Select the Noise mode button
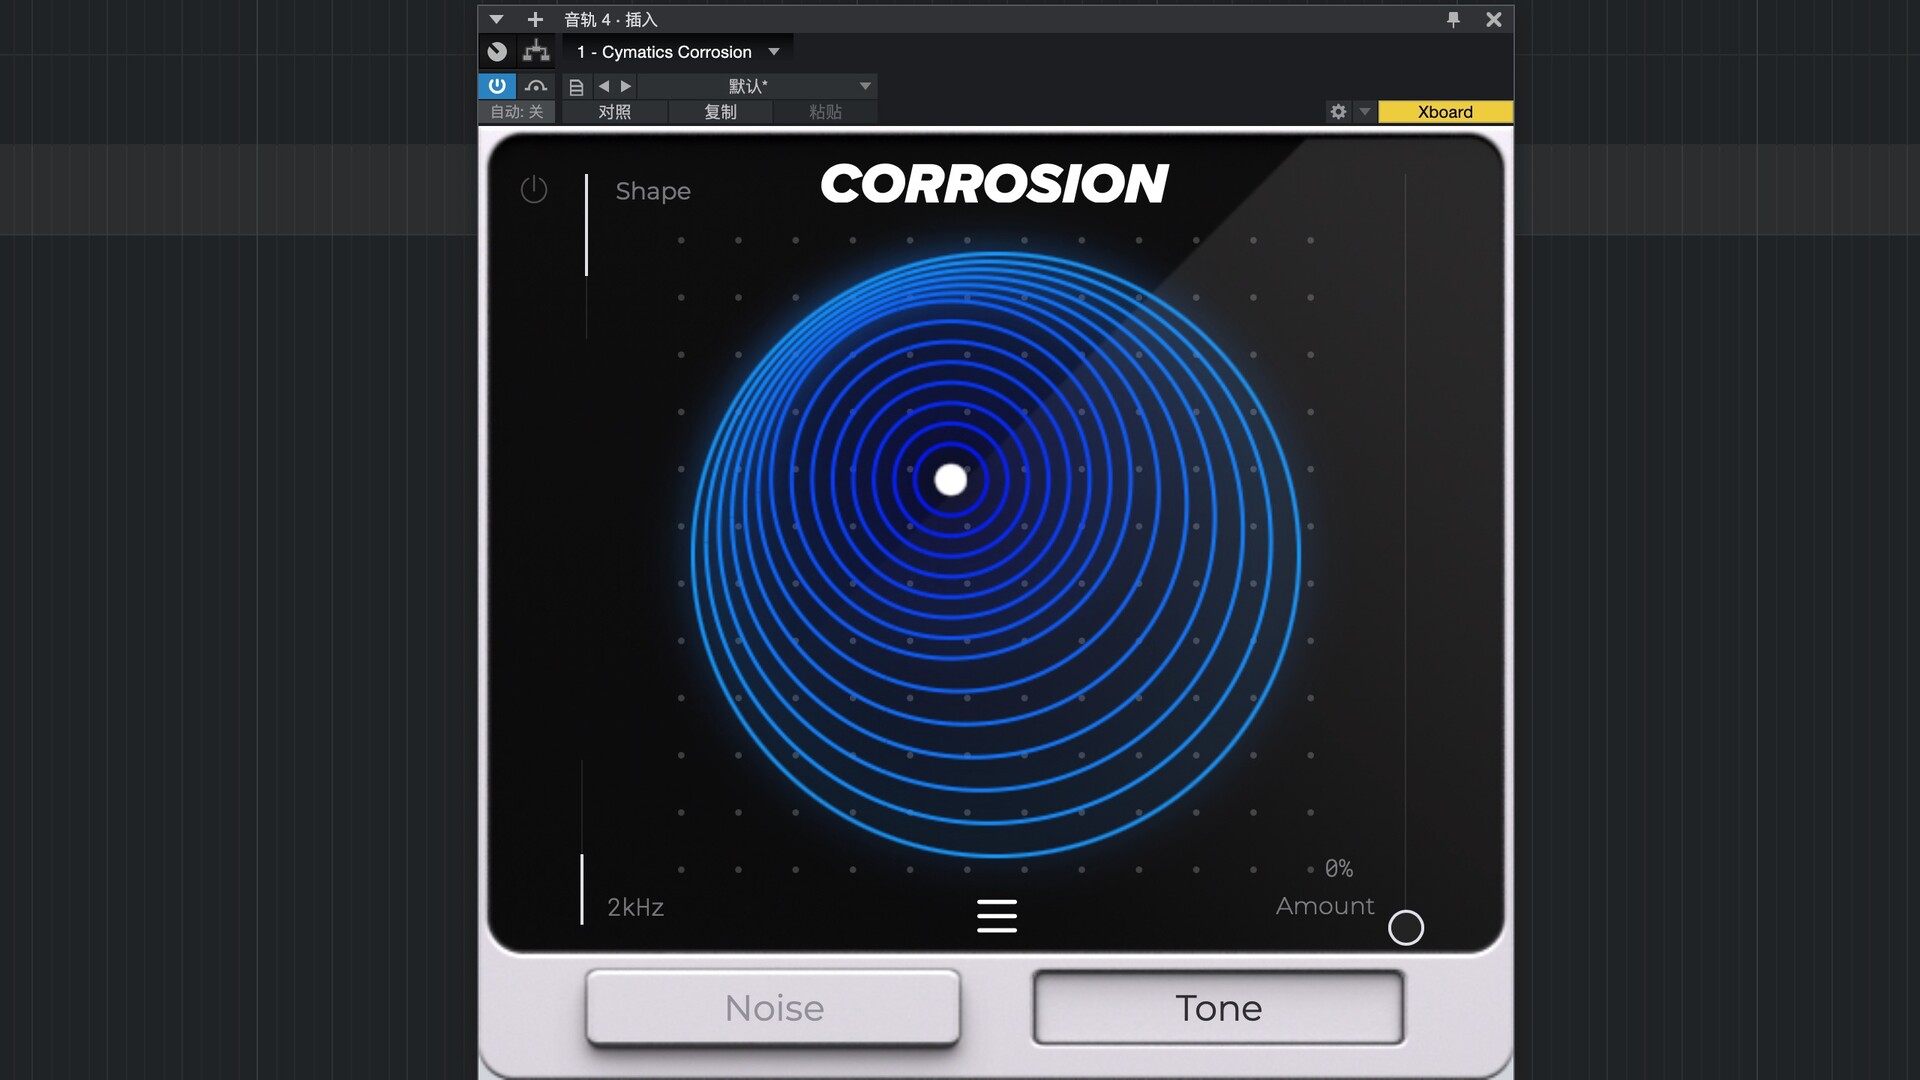Screen dimensions: 1920x1080 coord(773,1008)
